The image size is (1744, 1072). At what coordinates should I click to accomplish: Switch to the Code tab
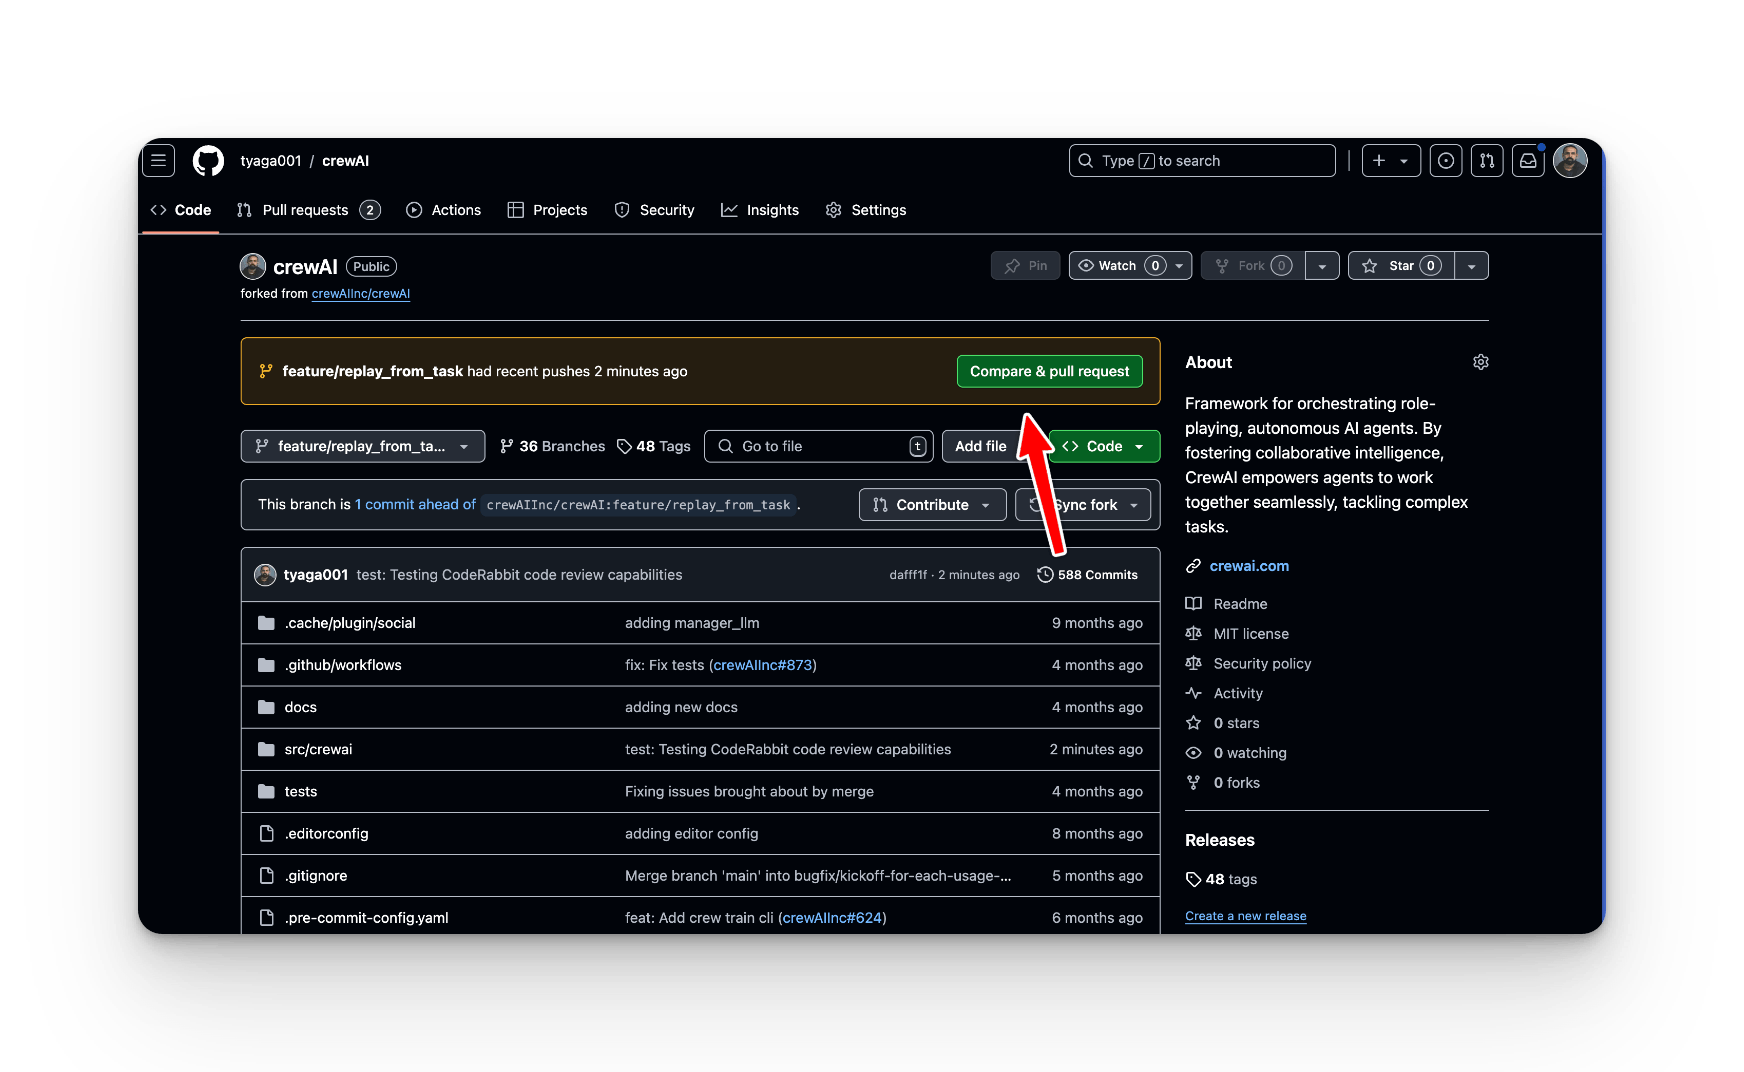(x=181, y=210)
